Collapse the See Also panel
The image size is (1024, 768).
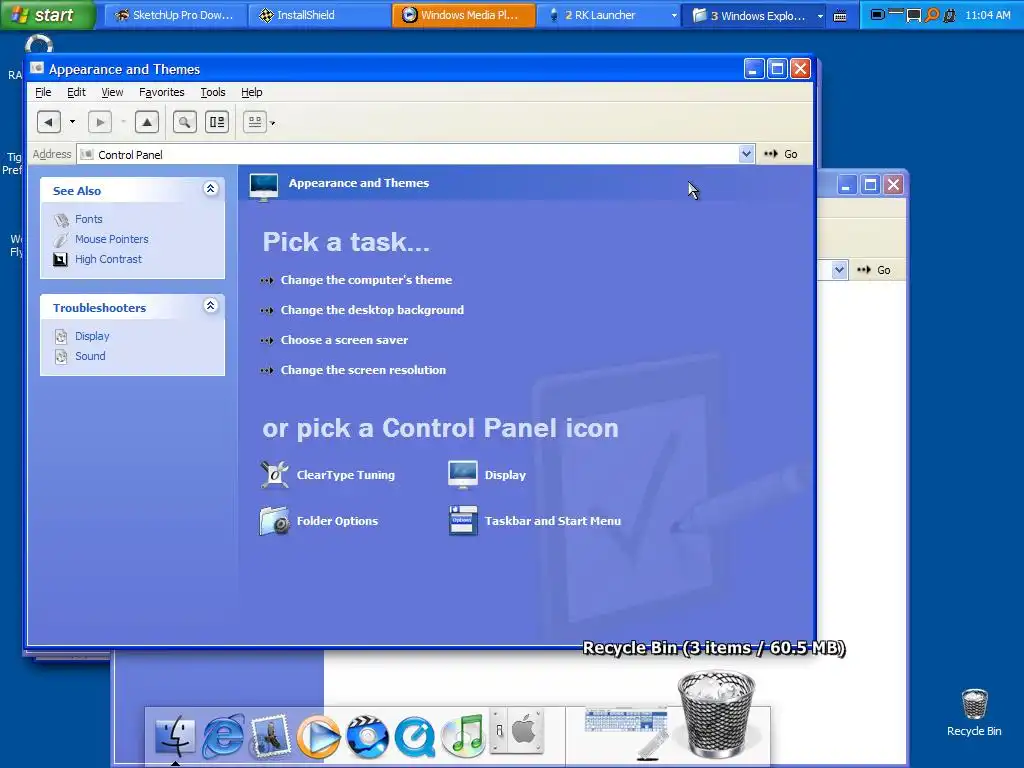click(210, 189)
